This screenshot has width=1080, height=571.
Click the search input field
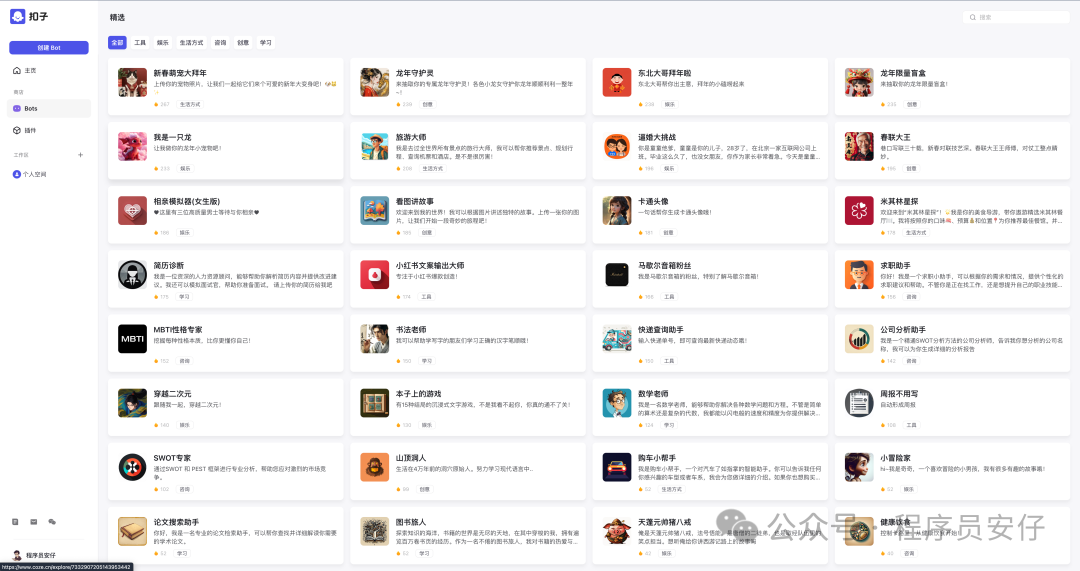(1016, 17)
